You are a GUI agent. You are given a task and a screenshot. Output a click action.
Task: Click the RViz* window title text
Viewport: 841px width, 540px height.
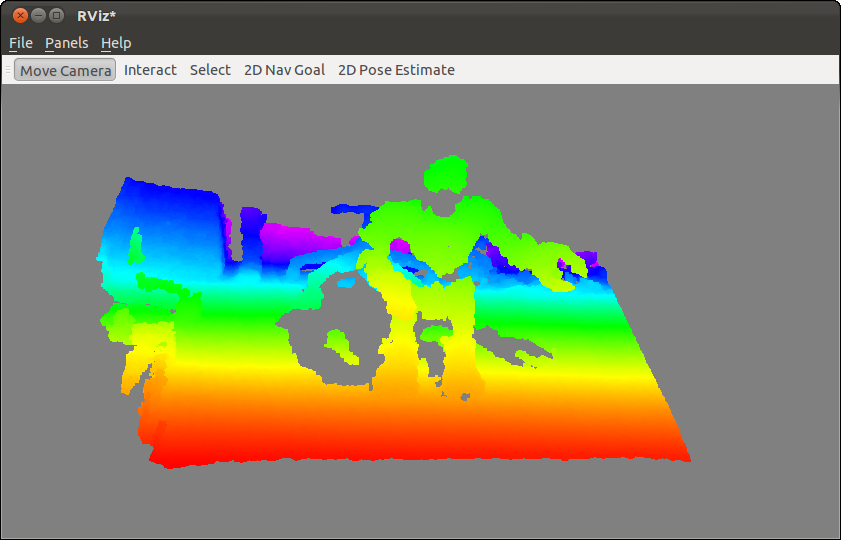point(97,15)
